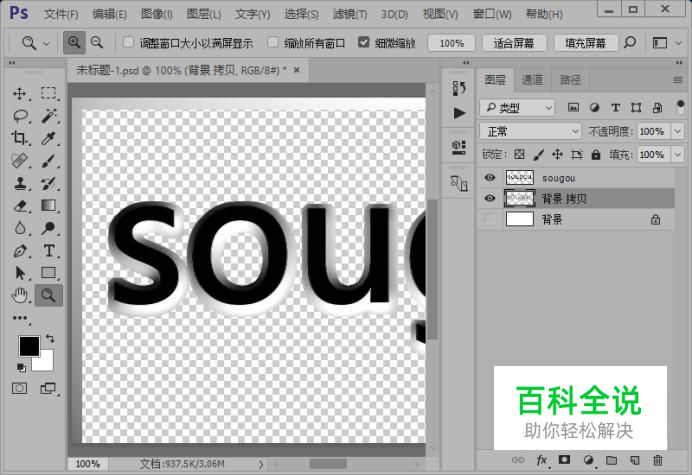The height and width of the screenshot is (475, 692).
Task: Enable 调整窗口大小以满屏显示 checkbox
Action: pos(128,42)
